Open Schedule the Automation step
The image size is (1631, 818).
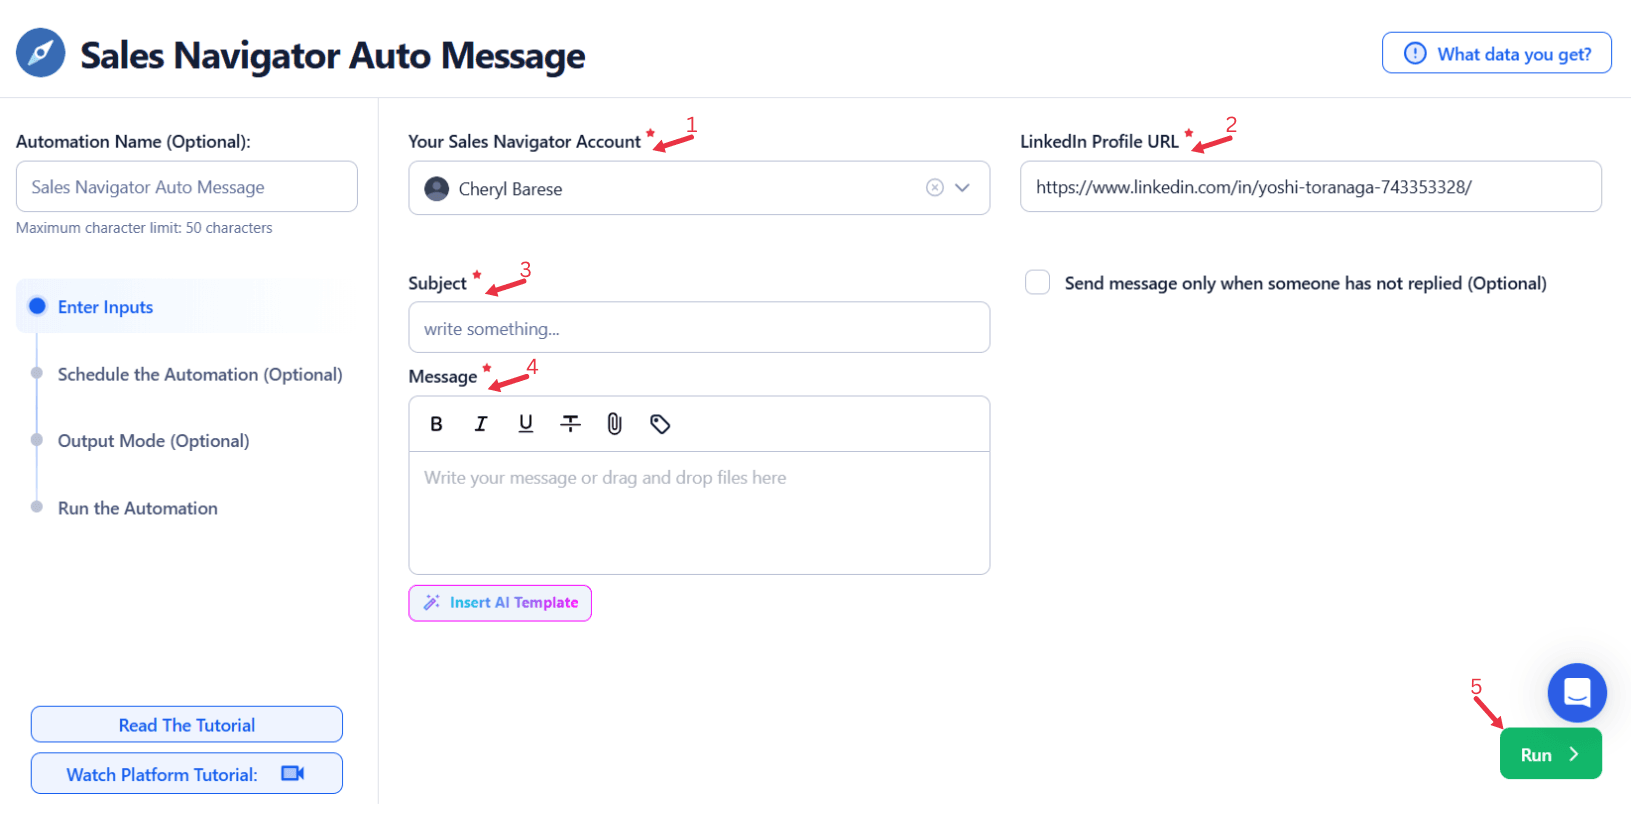pyautogui.click(x=199, y=374)
